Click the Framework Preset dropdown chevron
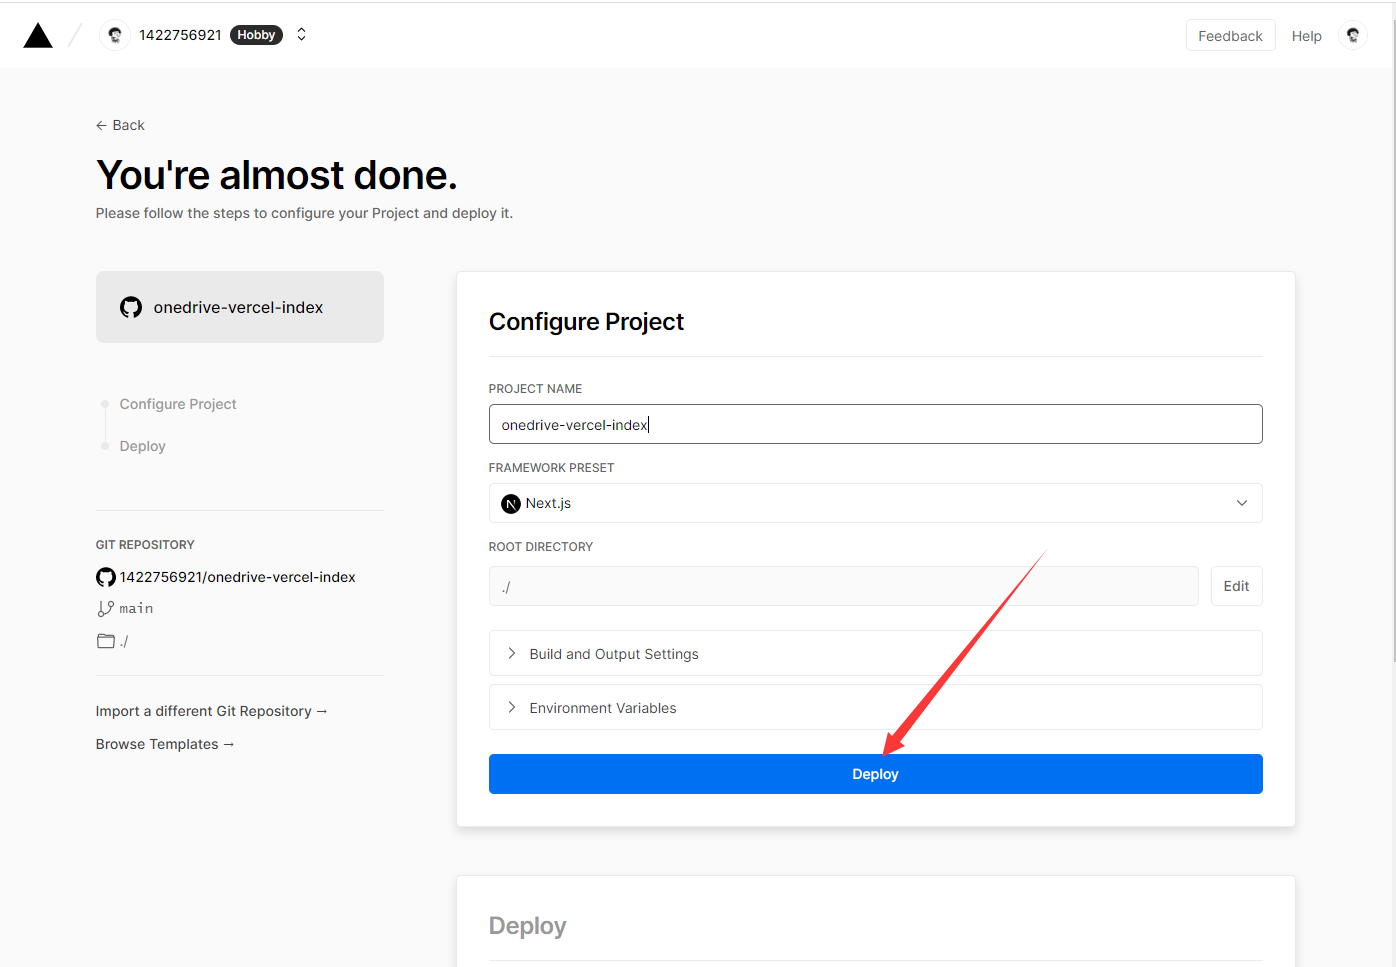Screen dimensions: 1396x967 pos(1242,503)
